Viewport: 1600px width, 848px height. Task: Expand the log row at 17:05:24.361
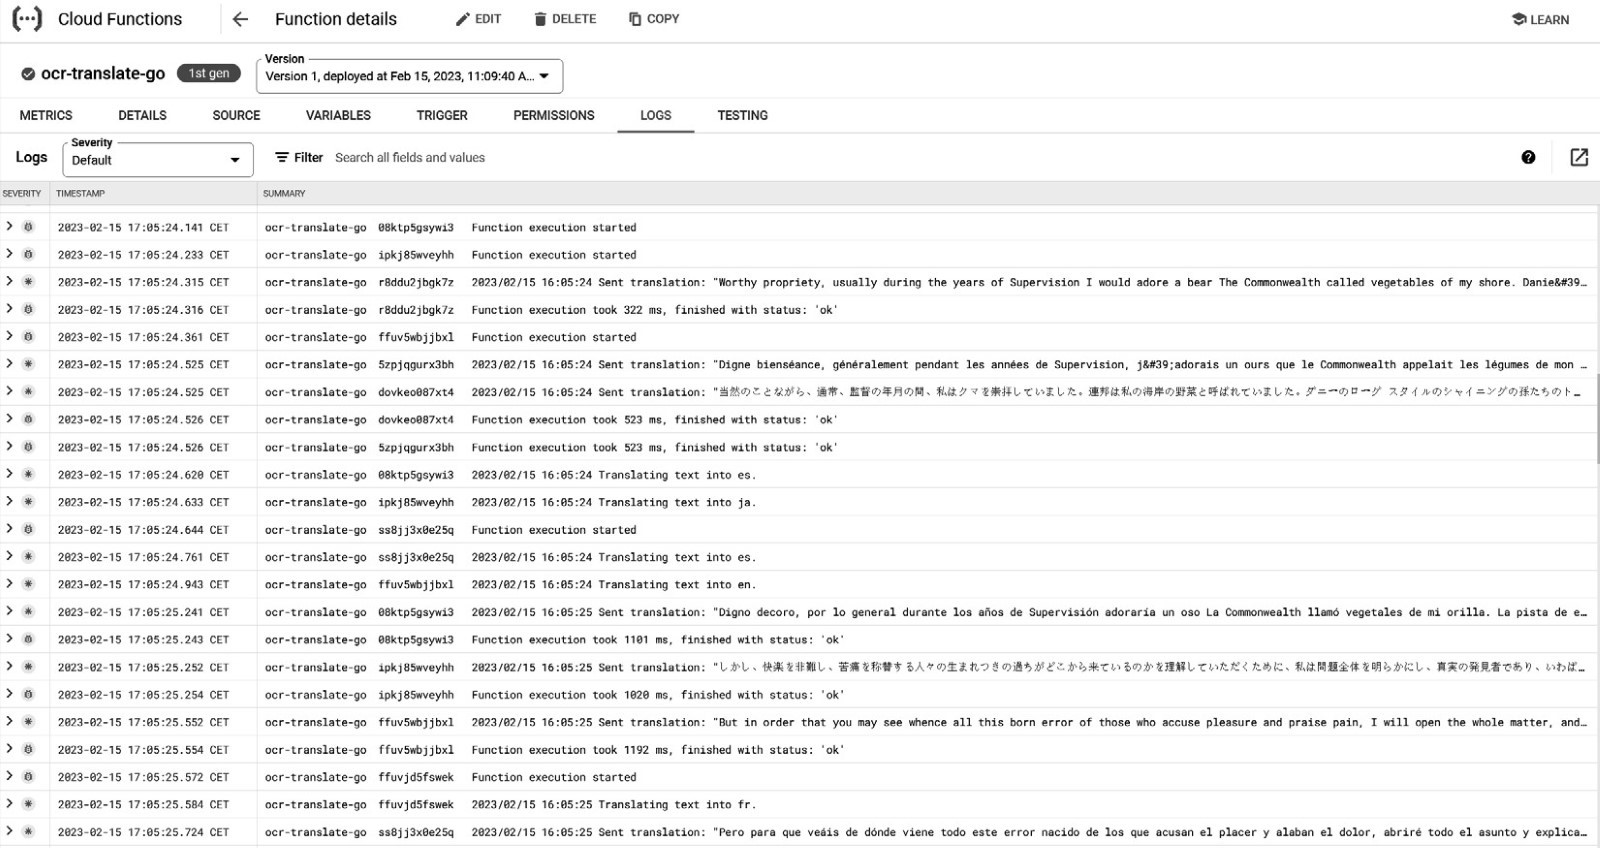point(10,337)
